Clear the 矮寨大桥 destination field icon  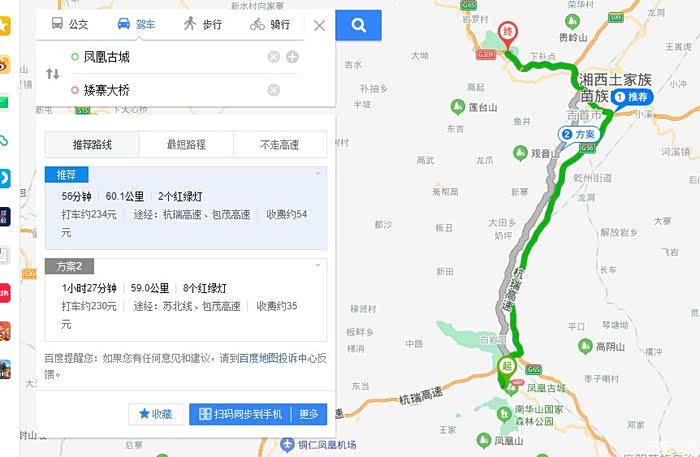tap(273, 90)
